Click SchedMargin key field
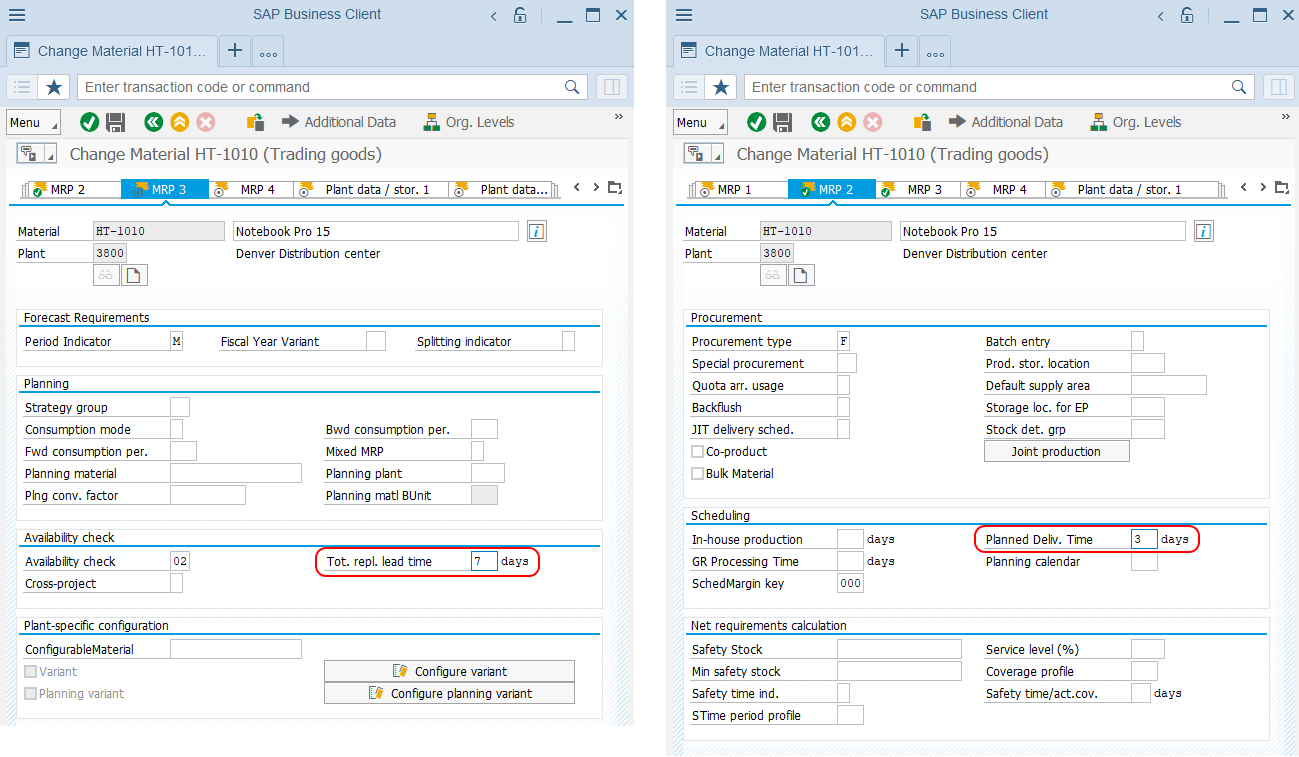This screenshot has height=757, width=1299. (x=850, y=583)
